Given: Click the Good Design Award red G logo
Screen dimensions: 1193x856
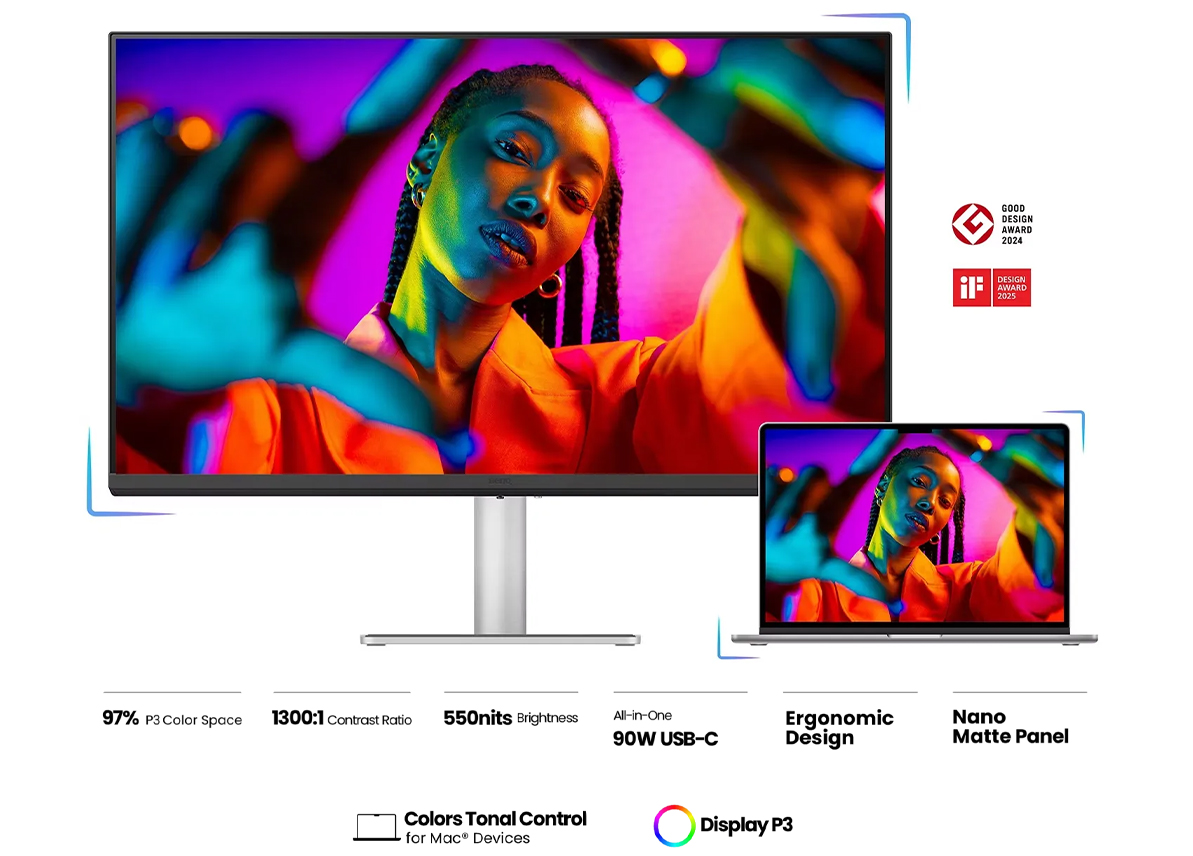Looking at the screenshot, I should pyautogui.click(x=972, y=224).
